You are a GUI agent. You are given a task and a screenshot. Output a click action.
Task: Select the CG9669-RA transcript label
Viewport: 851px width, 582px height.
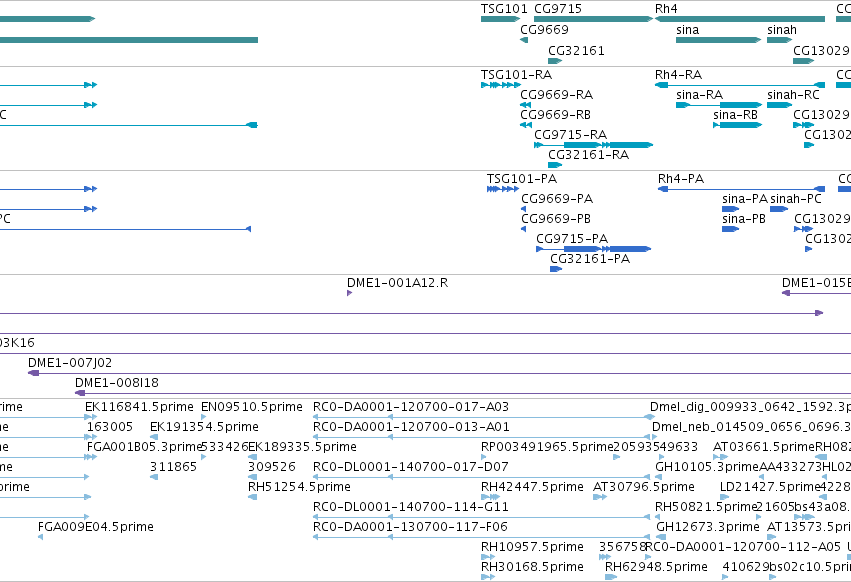(556, 94)
